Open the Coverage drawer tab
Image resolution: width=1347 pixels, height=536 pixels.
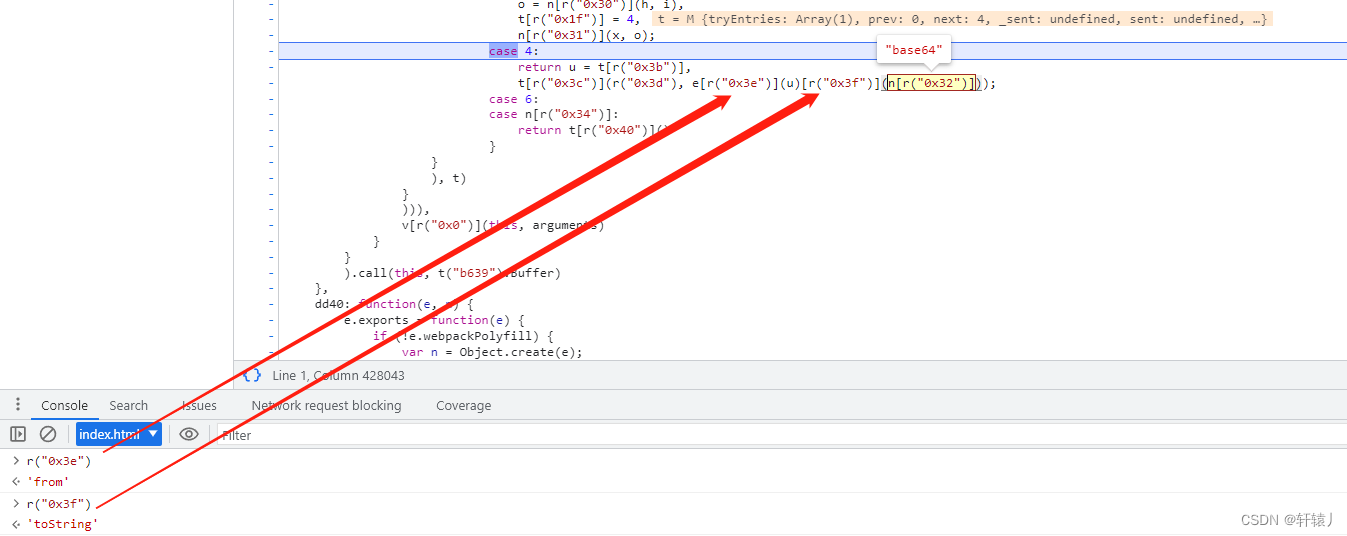pos(463,405)
